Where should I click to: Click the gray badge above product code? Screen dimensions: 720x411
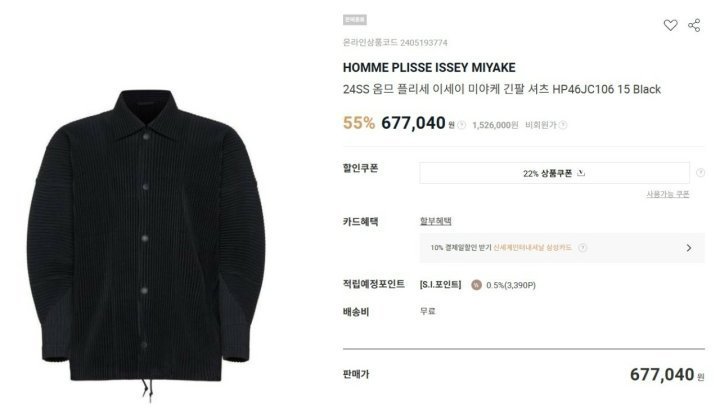(354, 20)
